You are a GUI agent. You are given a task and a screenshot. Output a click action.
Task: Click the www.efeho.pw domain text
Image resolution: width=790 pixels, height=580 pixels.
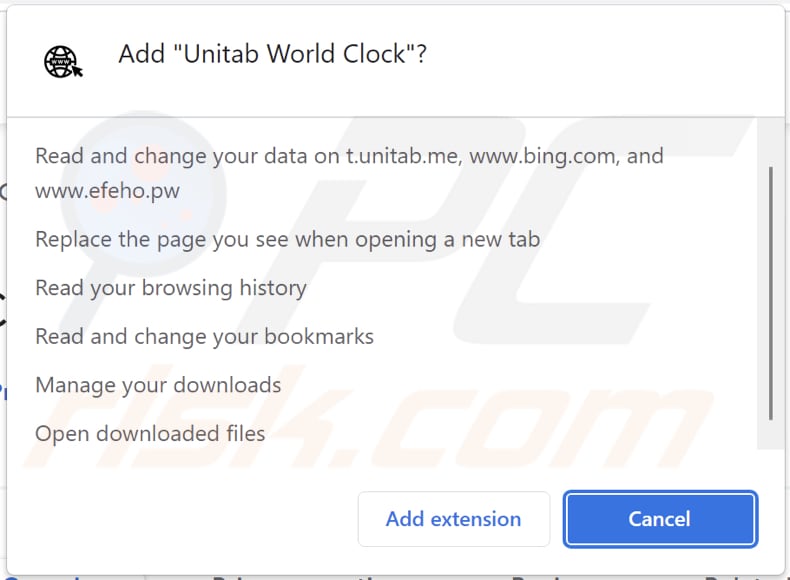click(x=107, y=190)
